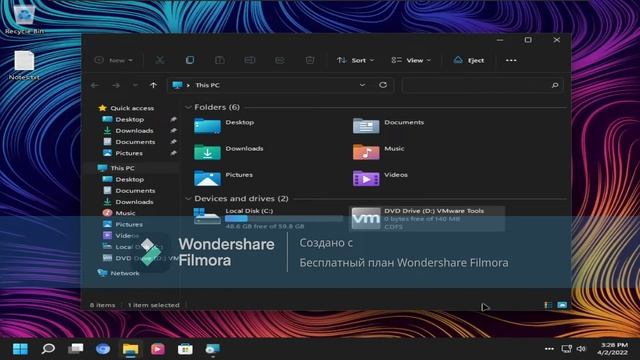
Task: Open Task View on taskbar
Action: 76,349
